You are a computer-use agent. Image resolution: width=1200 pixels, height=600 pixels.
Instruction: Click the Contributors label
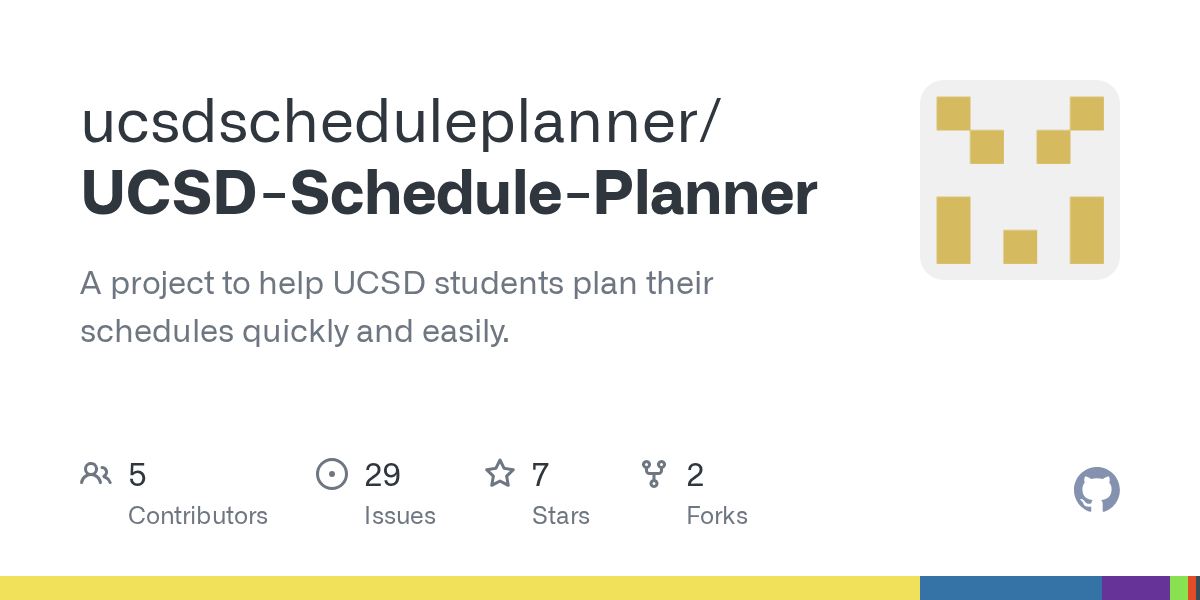[198, 516]
